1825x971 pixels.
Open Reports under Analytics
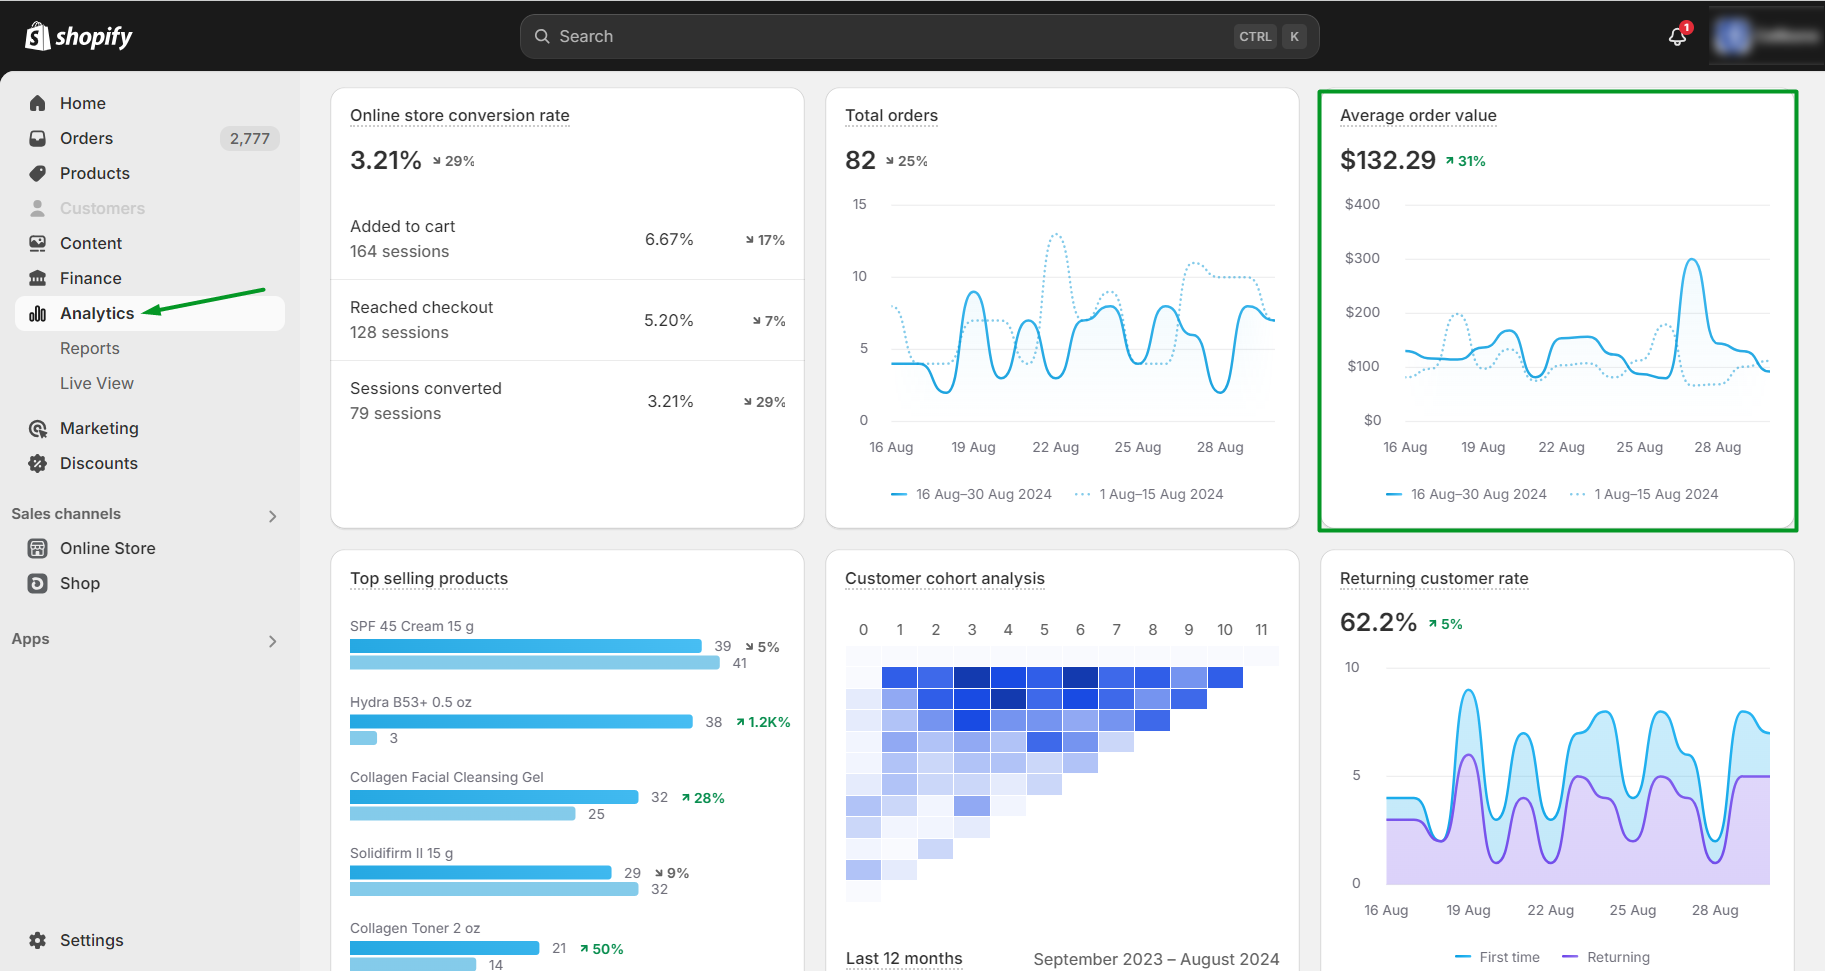(x=90, y=348)
